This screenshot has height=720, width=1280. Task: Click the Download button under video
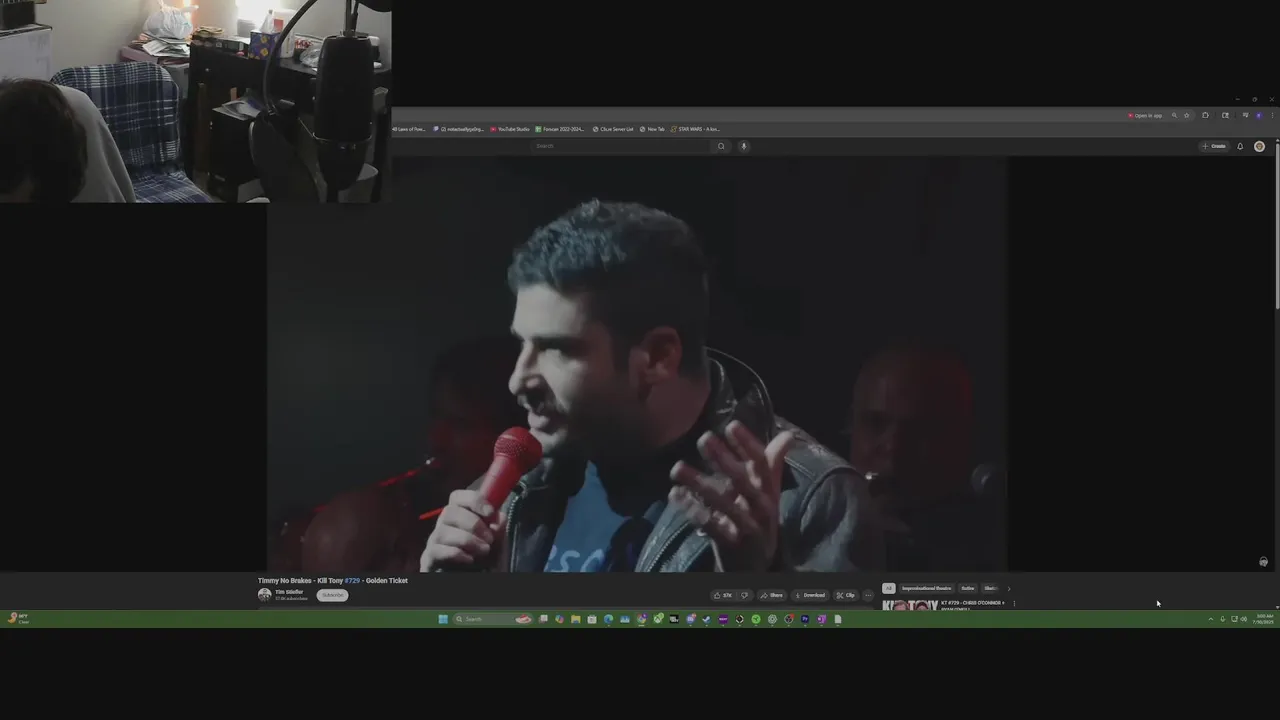point(810,595)
